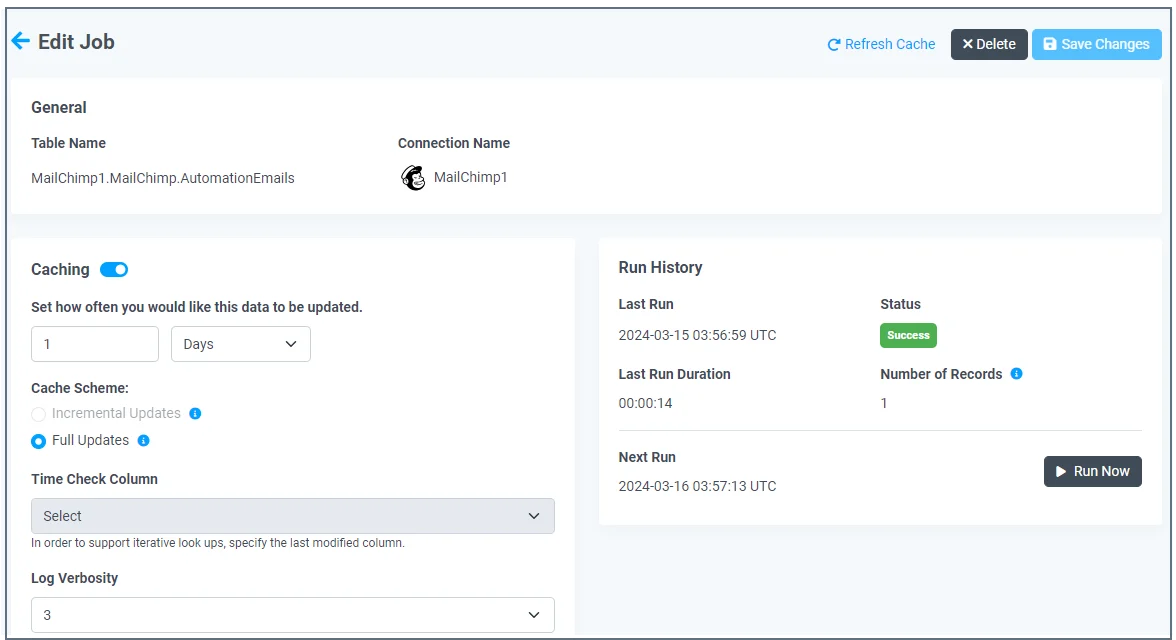Viewport: 1176px width, 640px height.
Task: Open the Days interval unit dropdown
Action: 241,344
